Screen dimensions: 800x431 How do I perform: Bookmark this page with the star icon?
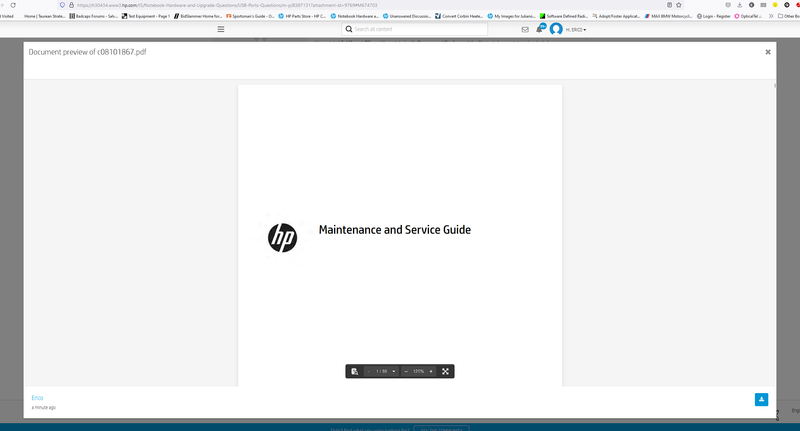point(679,5)
